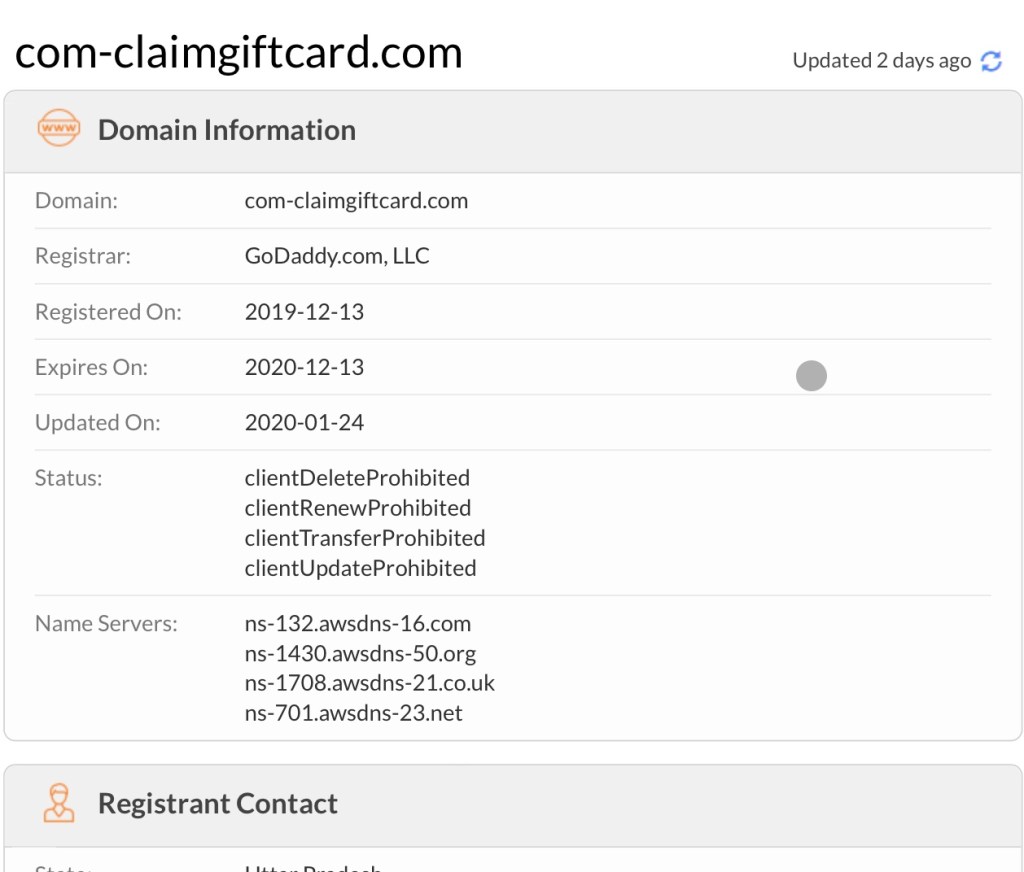Click the clientUpdateProhibited status

click(x=360, y=568)
